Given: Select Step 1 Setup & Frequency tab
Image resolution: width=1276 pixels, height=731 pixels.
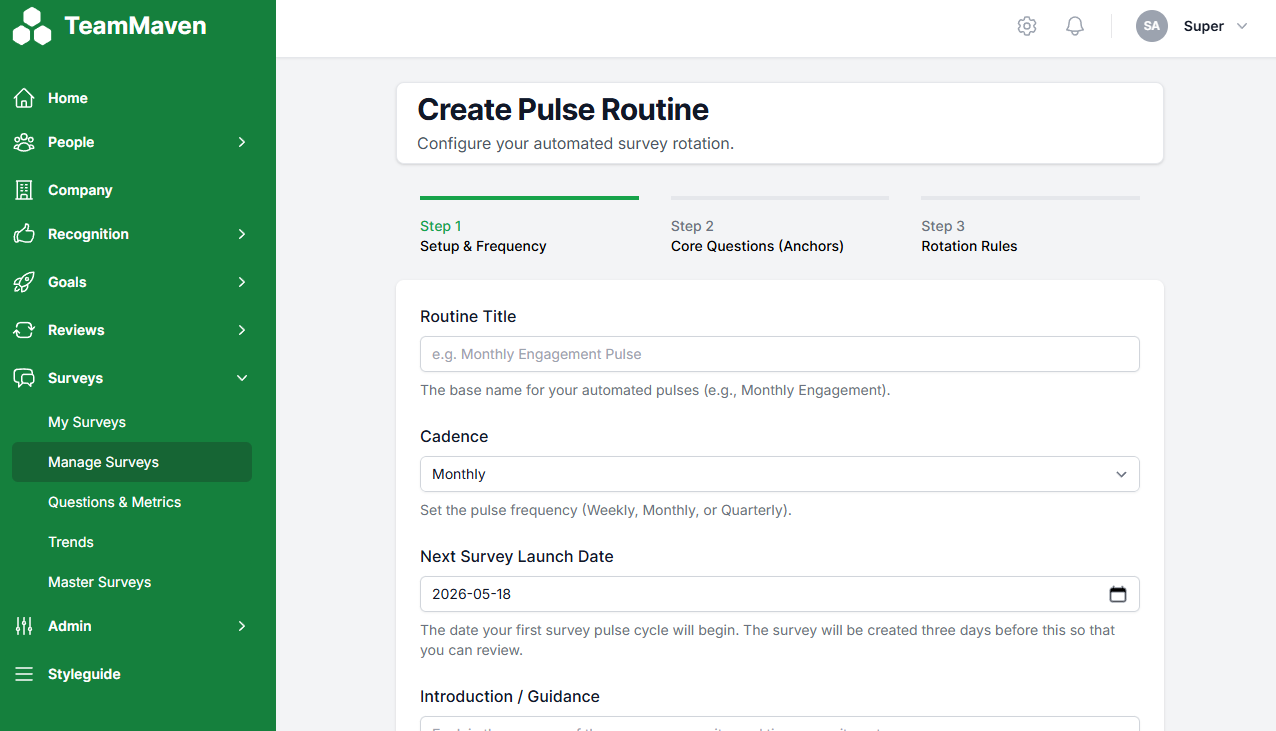Looking at the screenshot, I should 529,227.
